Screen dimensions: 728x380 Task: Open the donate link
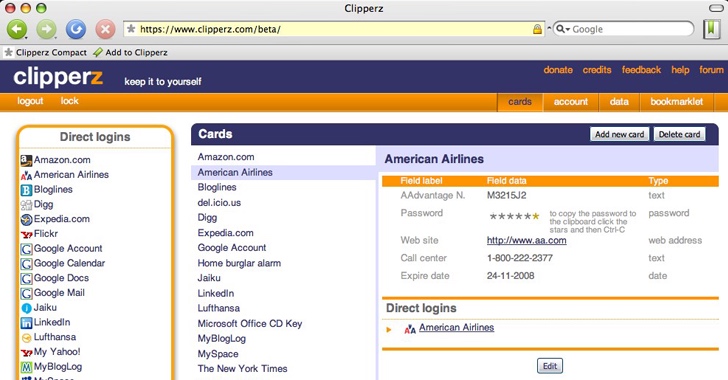pyautogui.click(x=558, y=70)
